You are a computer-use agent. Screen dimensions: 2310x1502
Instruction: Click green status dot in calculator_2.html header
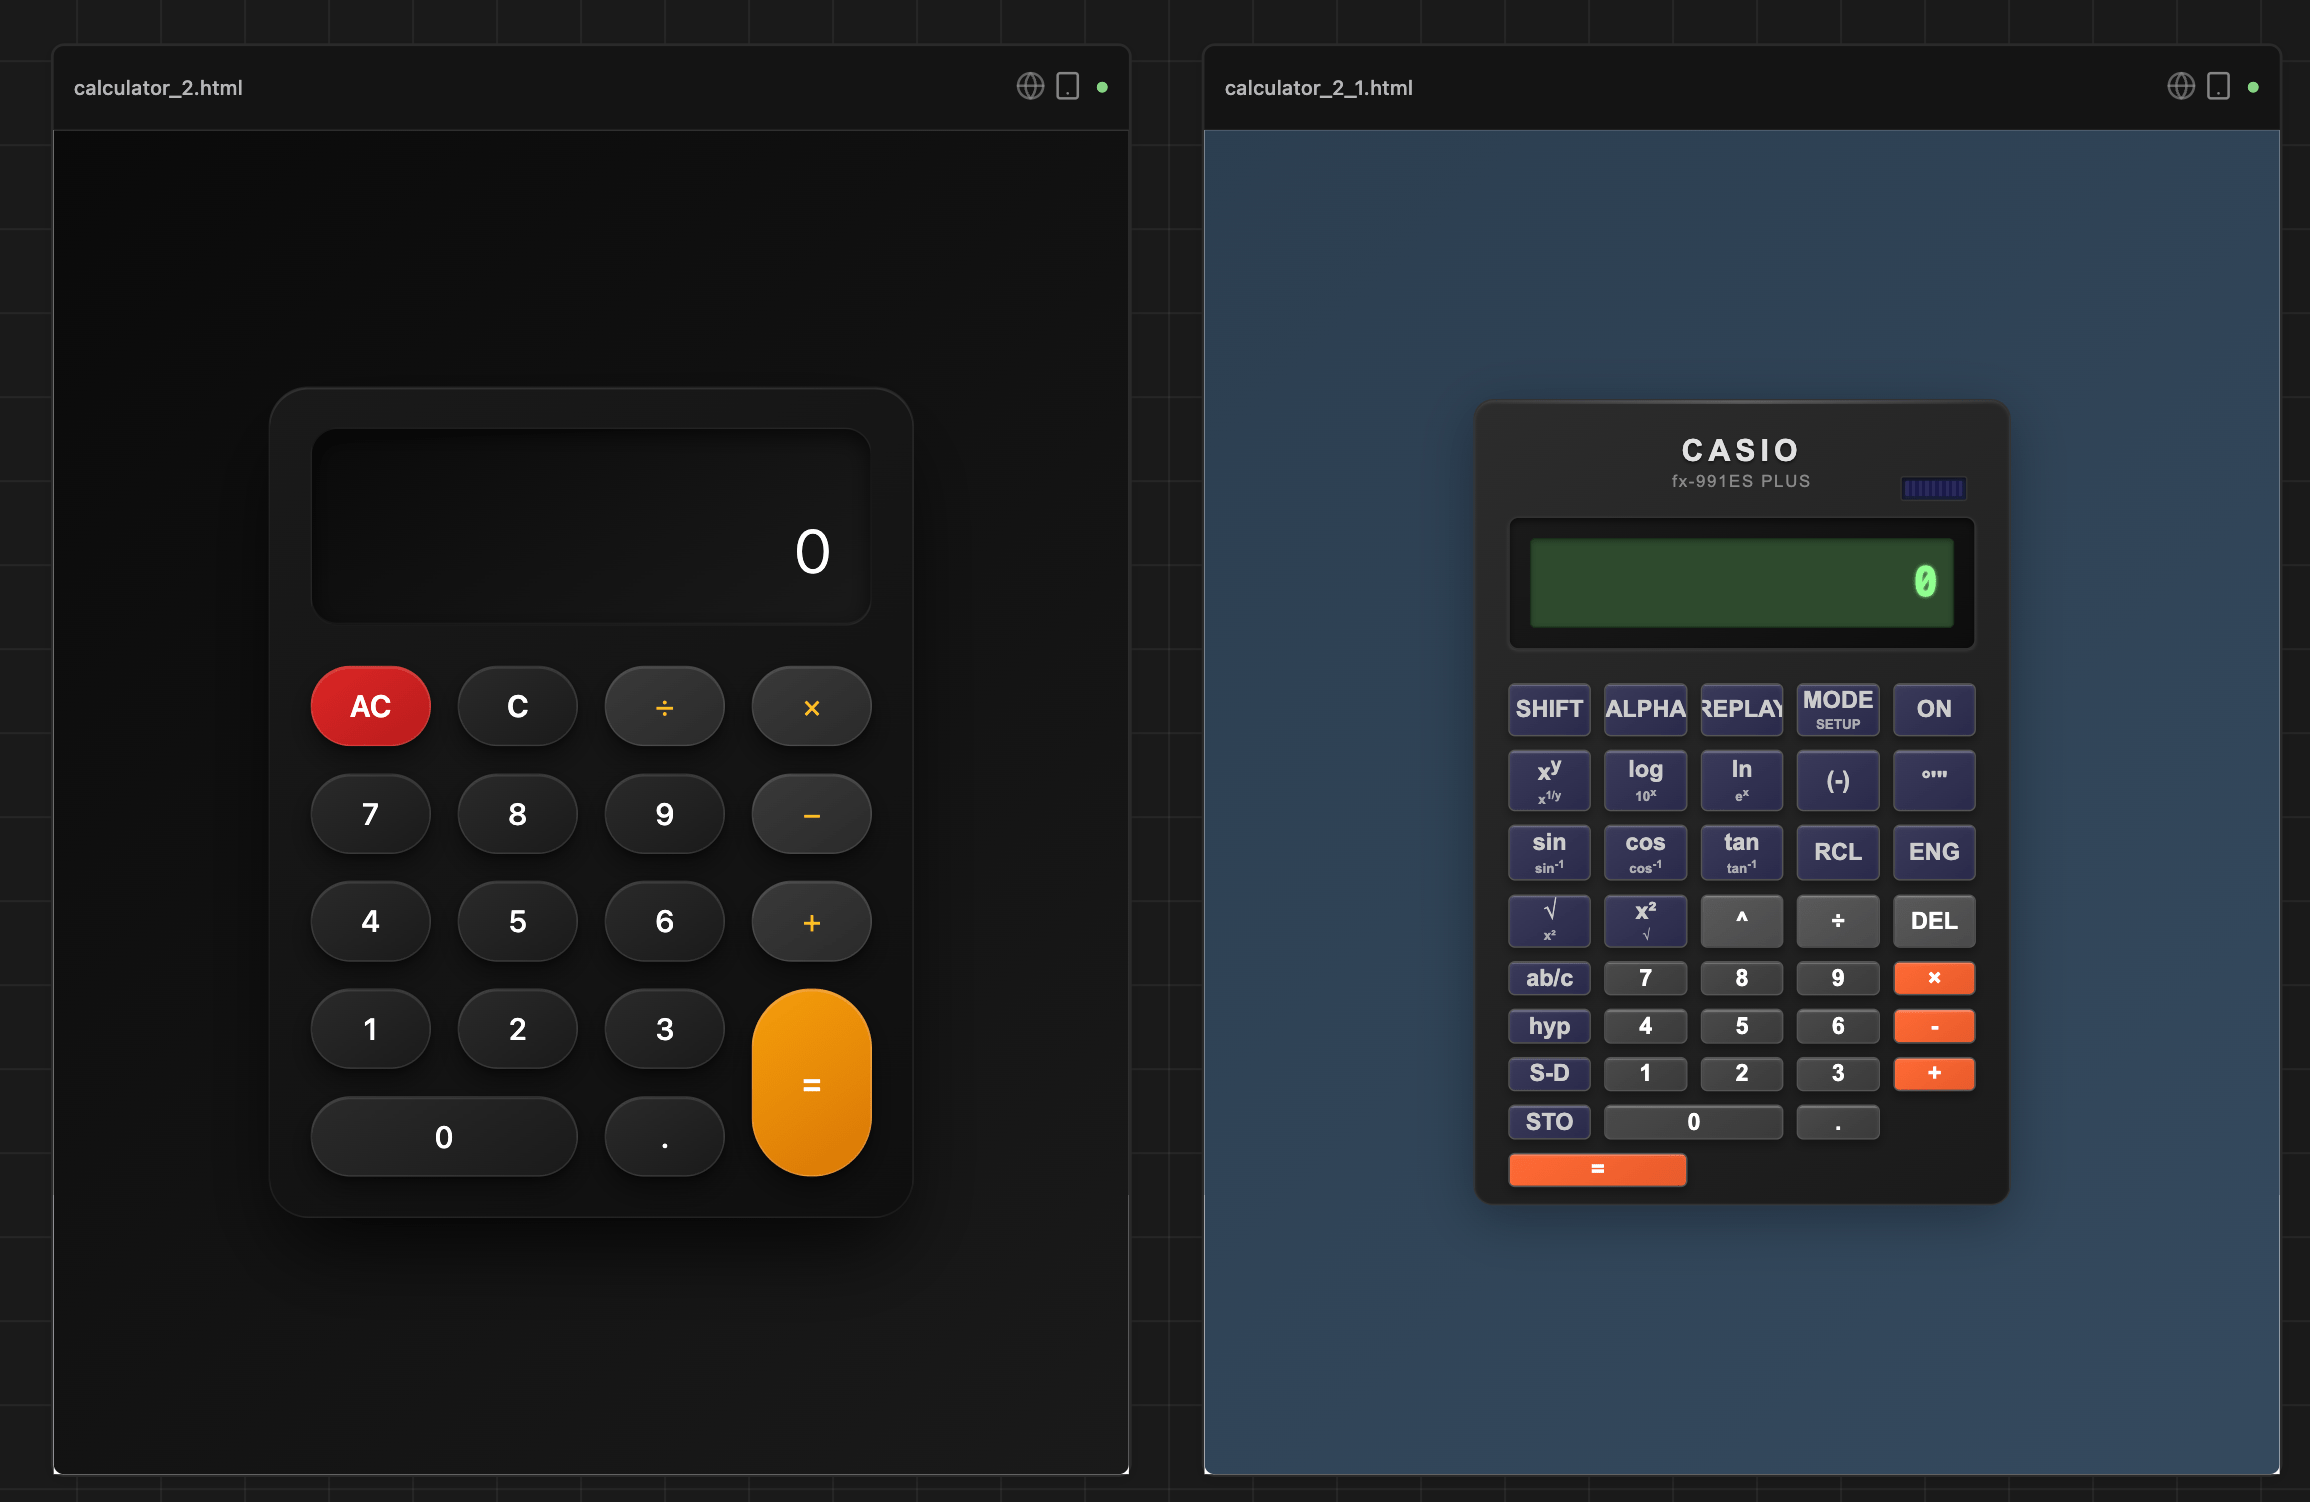[x=1102, y=87]
